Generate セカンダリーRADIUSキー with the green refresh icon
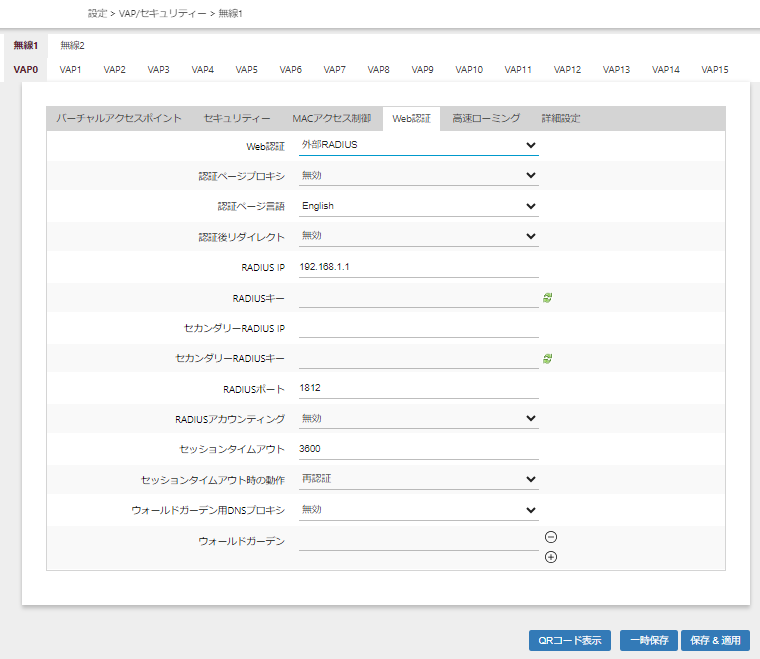Viewport: 760px width, 659px height. (548, 359)
